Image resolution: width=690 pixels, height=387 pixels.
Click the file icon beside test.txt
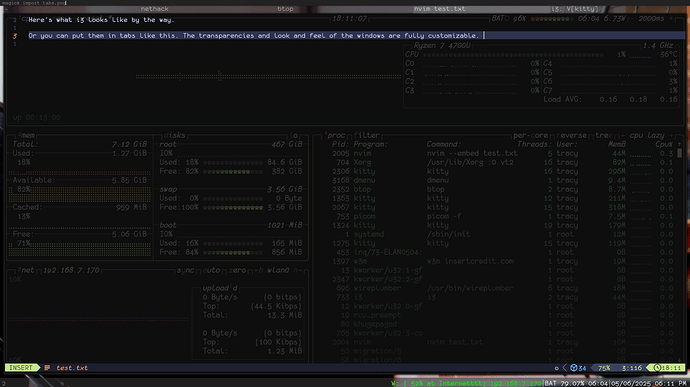click(x=47, y=368)
